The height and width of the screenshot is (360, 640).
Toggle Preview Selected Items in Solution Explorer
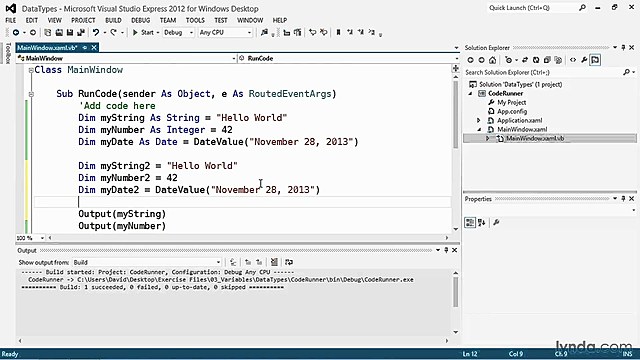click(596, 60)
